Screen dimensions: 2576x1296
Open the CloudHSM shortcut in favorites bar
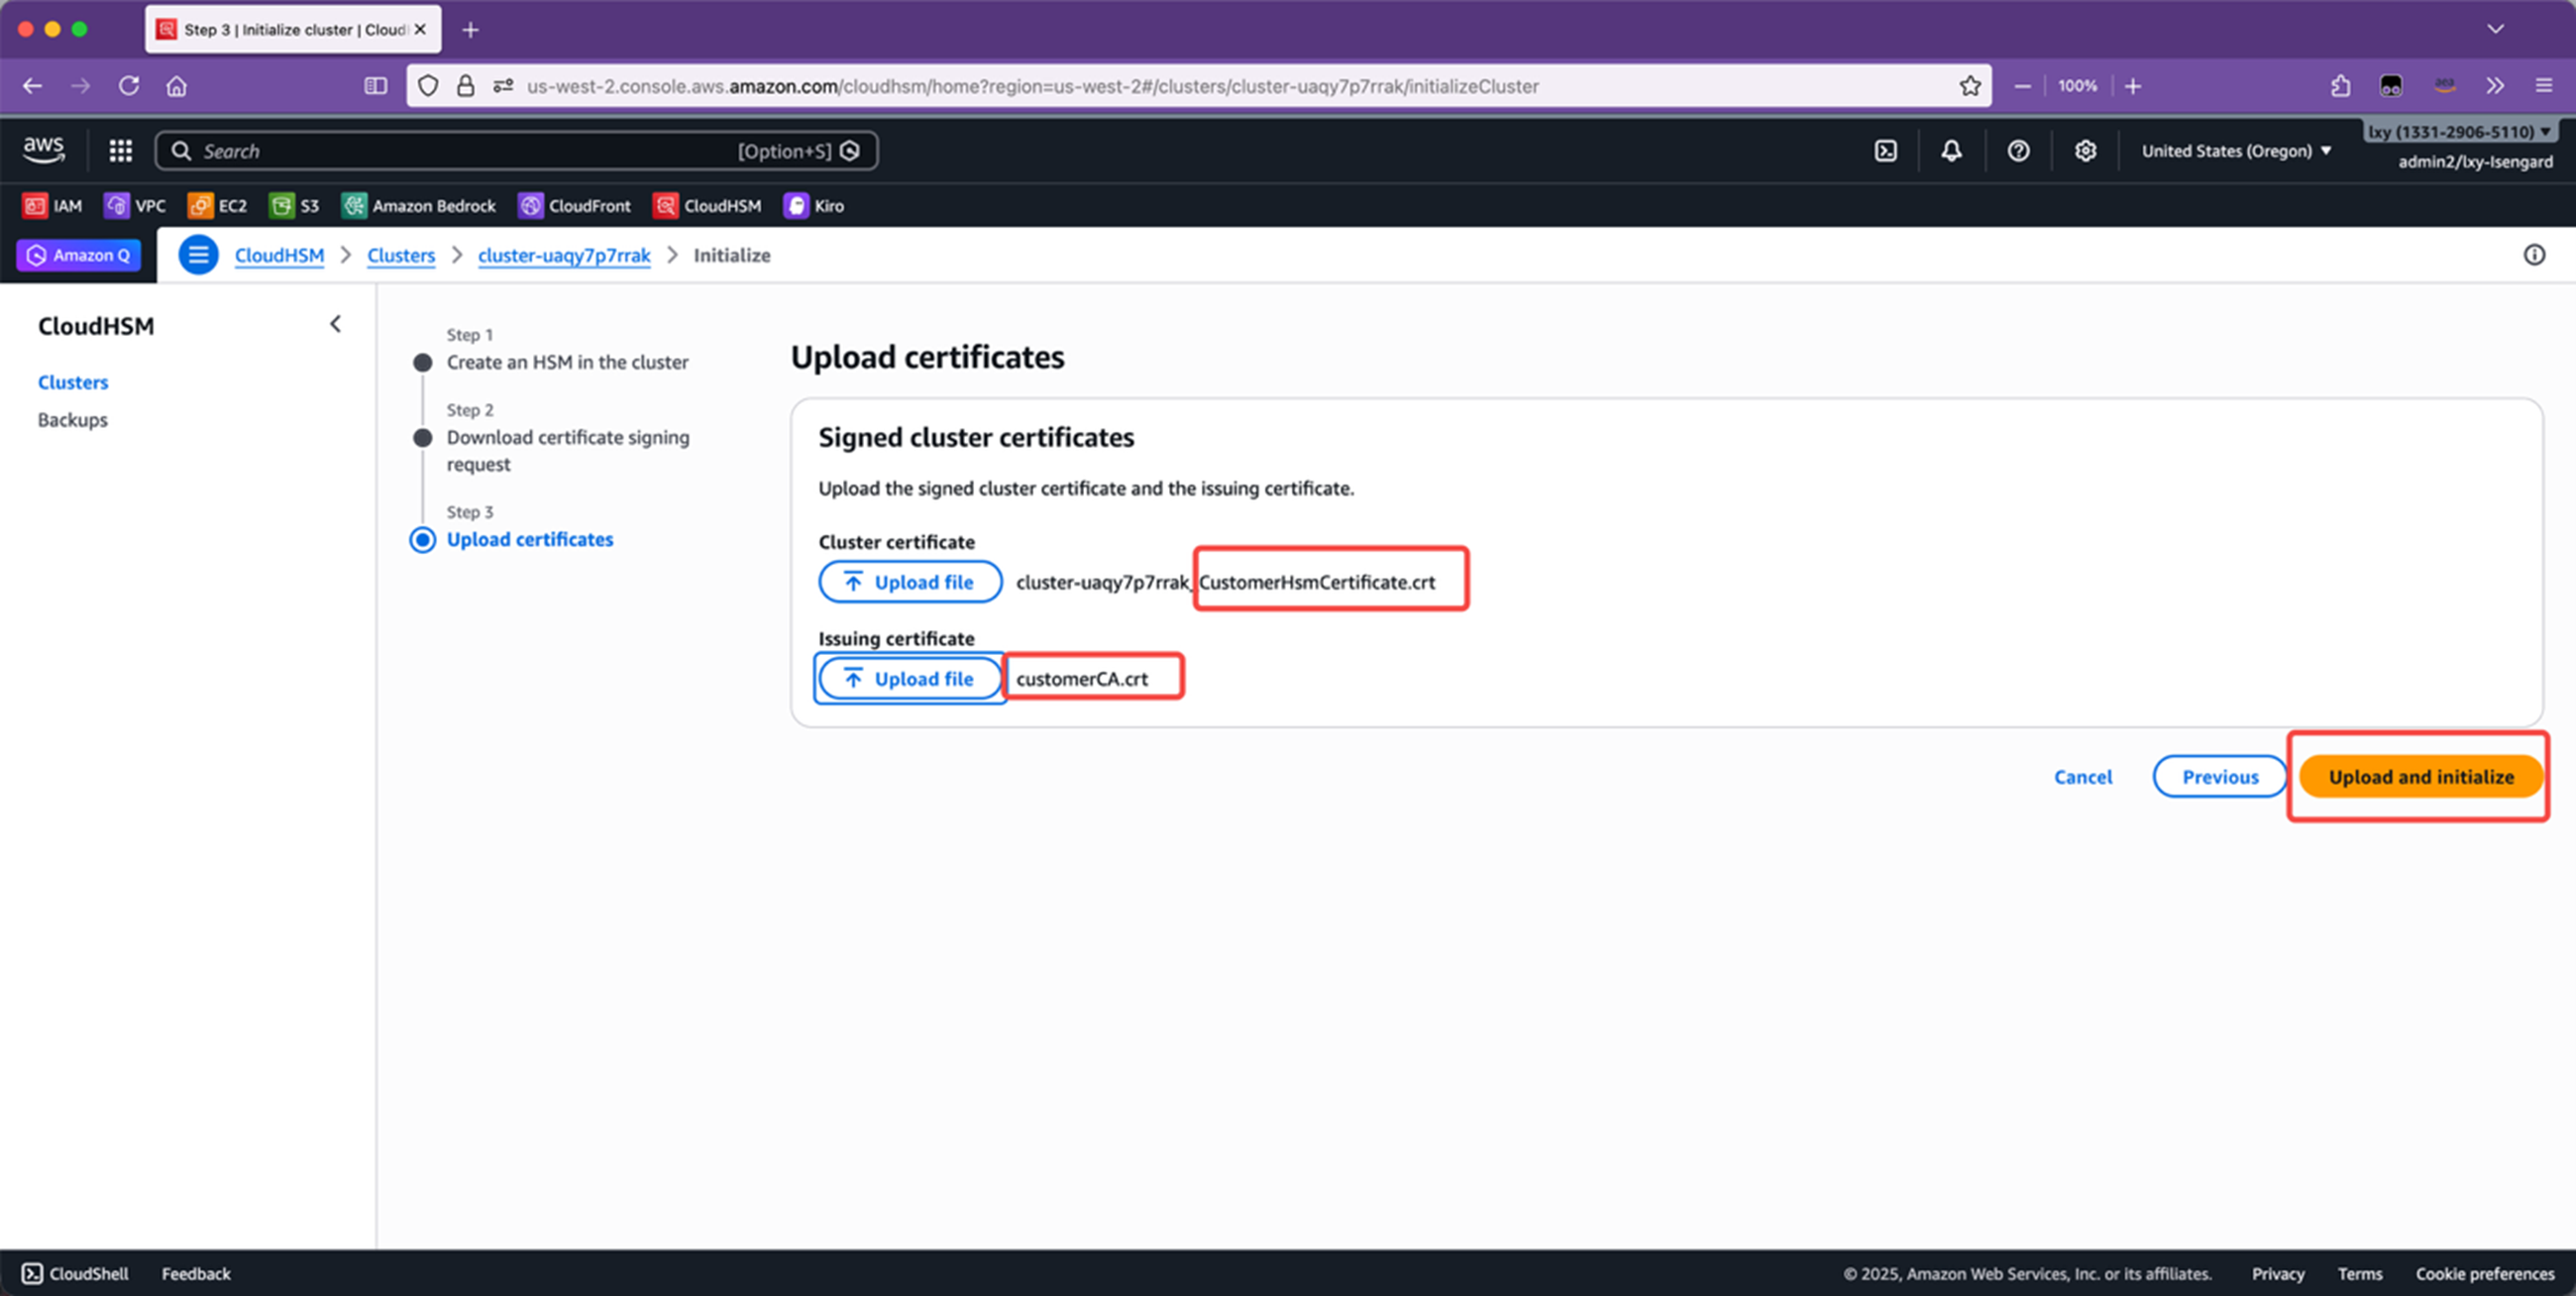pos(707,206)
